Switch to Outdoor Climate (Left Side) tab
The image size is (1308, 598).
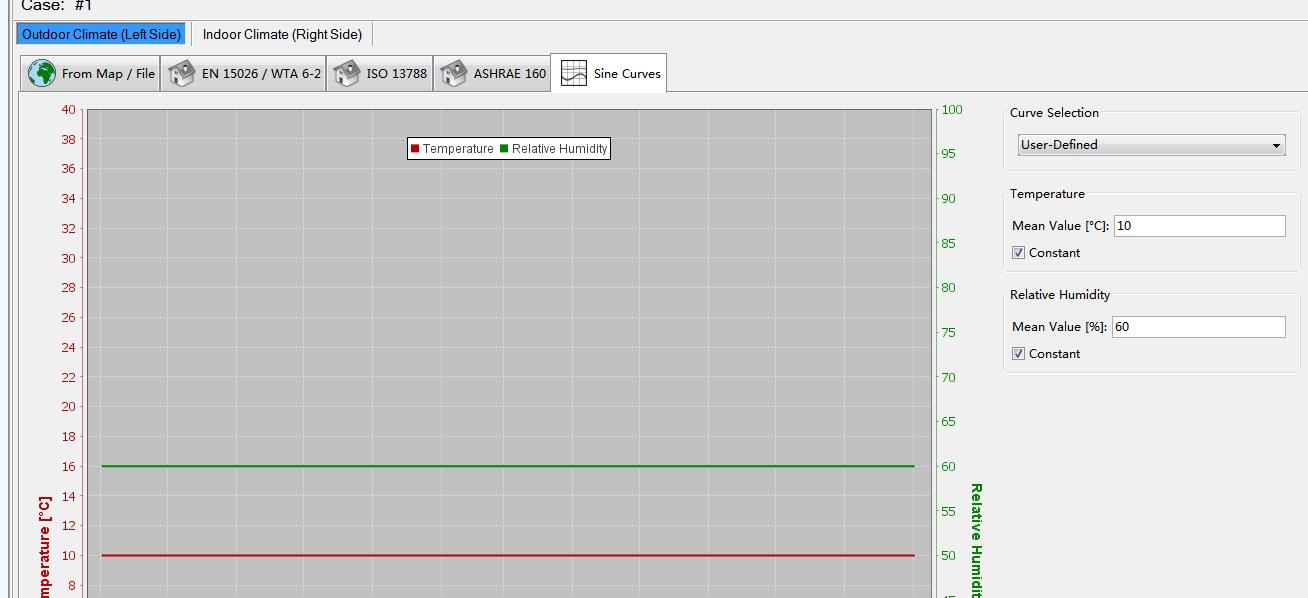pos(101,34)
